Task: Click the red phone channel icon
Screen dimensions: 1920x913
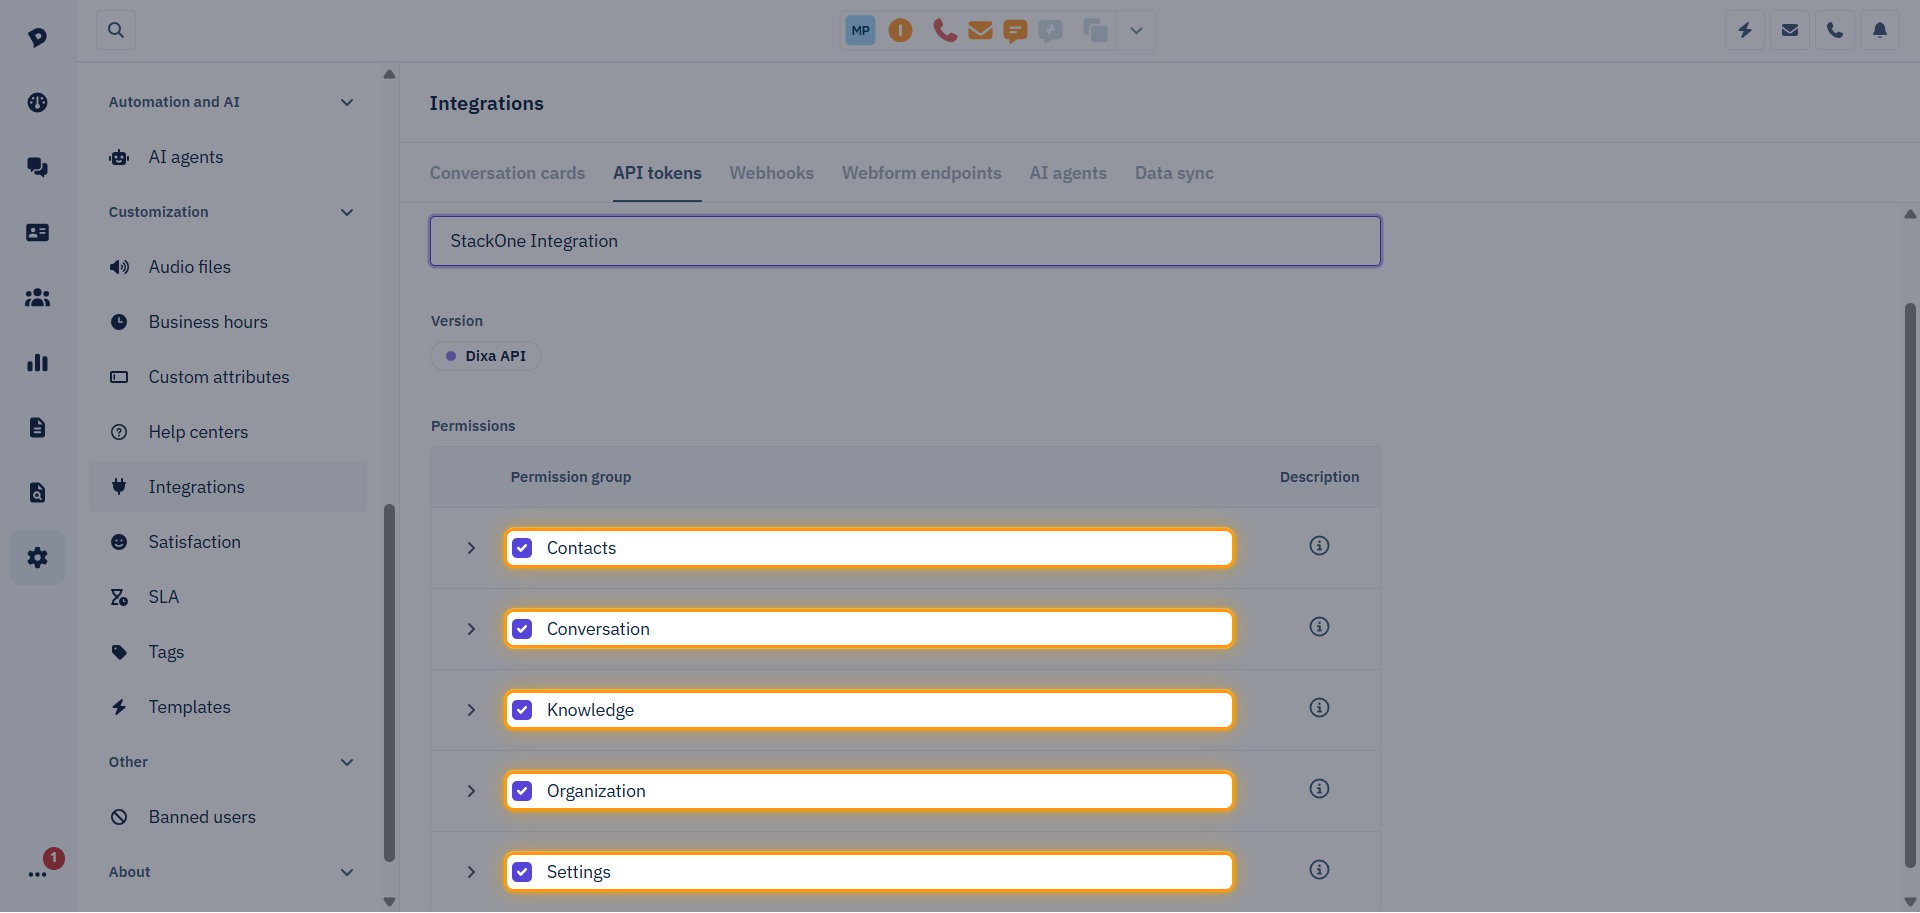Action: 944,30
